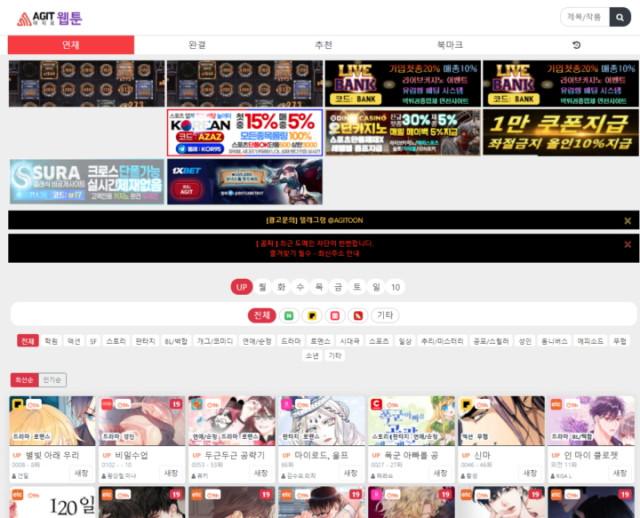Screen dimensions: 640x518
Task: Filter genre by SF
Action: click(x=93, y=341)
